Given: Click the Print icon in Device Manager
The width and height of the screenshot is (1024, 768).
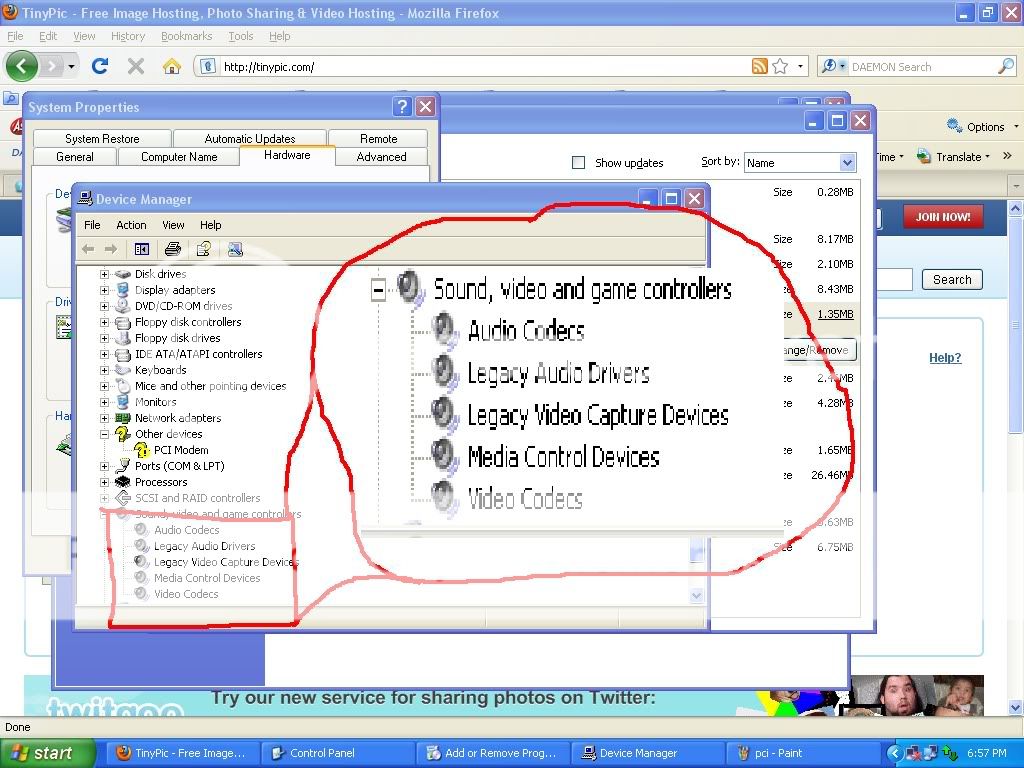Looking at the screenshot, I should [172, 249].
